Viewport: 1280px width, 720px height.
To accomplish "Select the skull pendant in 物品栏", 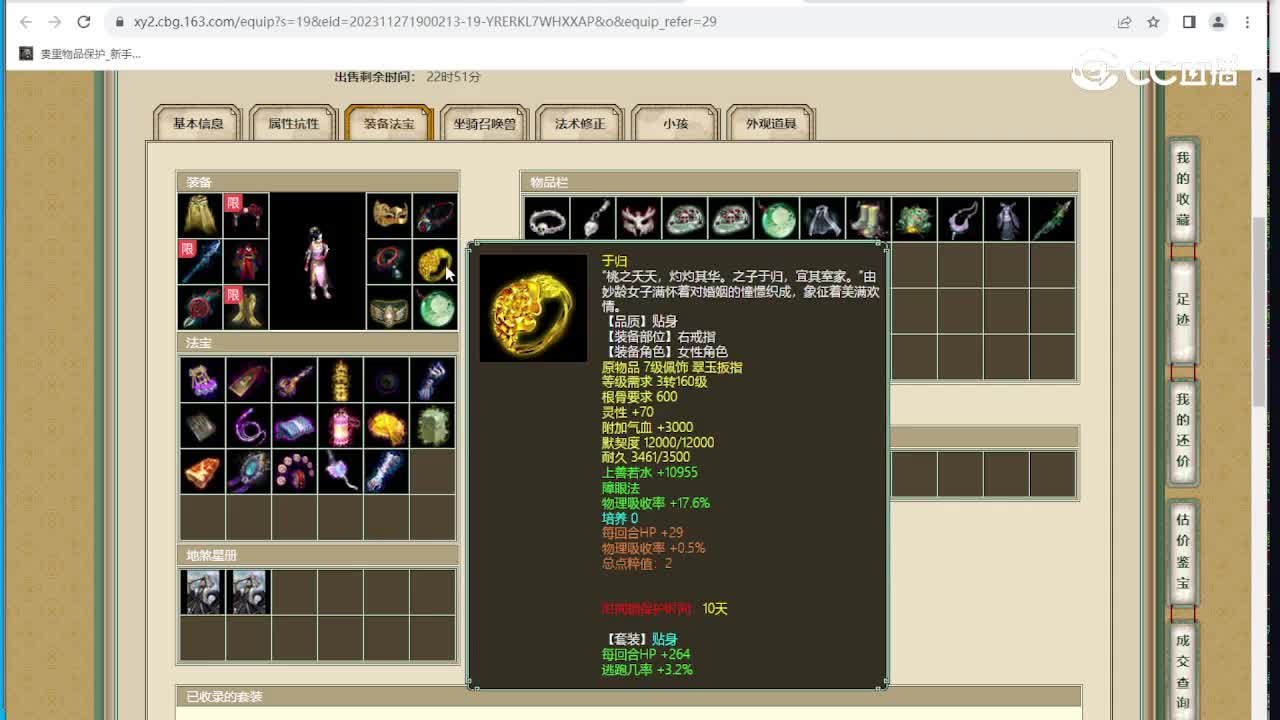I will click(593, 219).
